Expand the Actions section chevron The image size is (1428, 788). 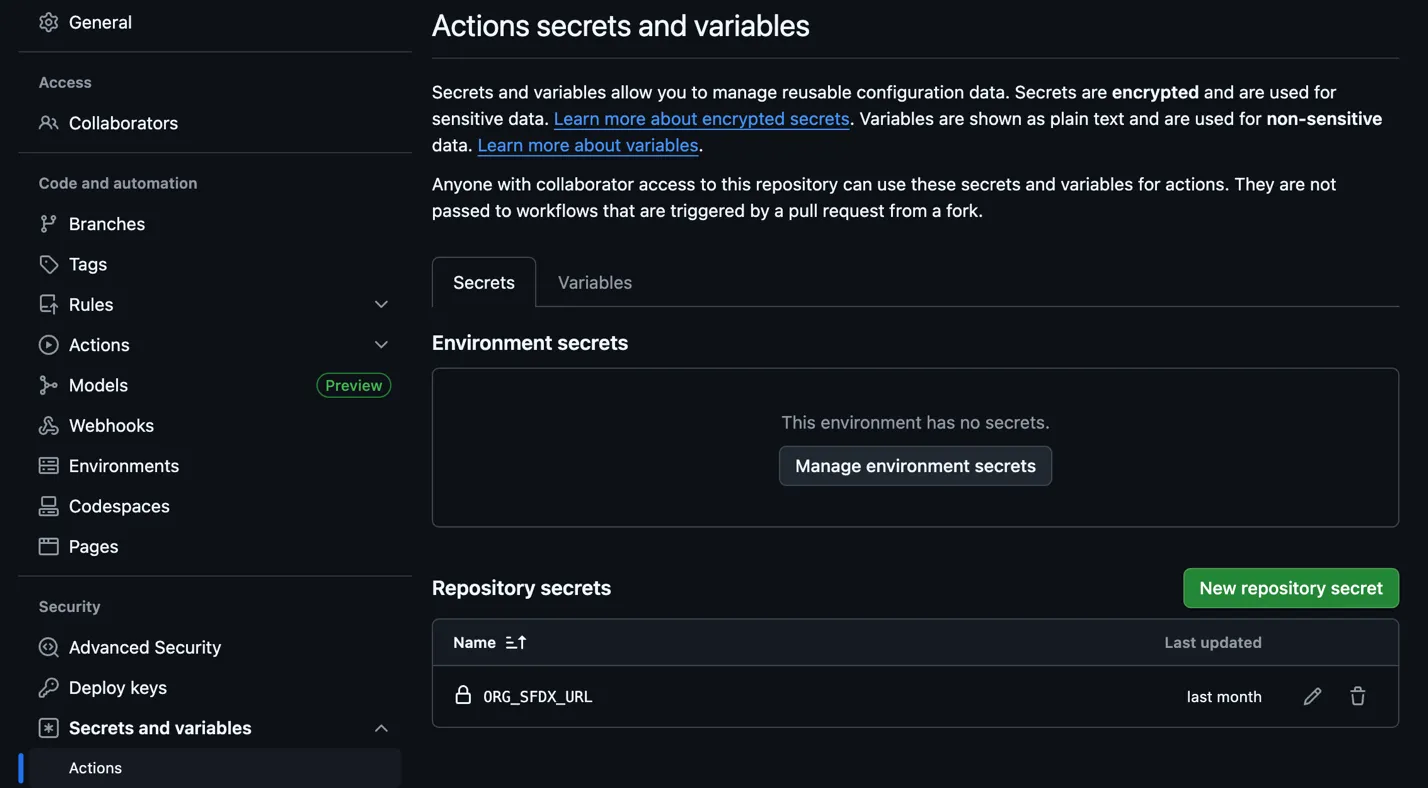click(x=381, y=344)
